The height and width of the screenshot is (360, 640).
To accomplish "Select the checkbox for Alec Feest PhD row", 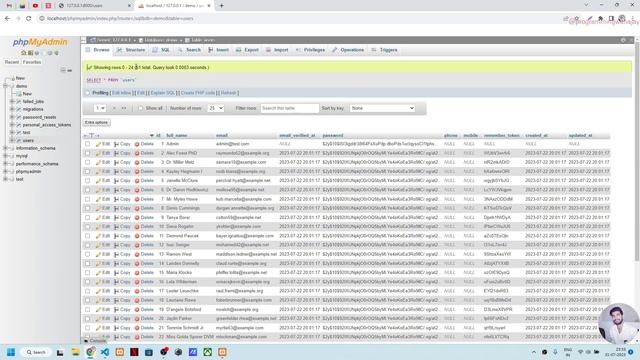I will click(x=87, y=153).
